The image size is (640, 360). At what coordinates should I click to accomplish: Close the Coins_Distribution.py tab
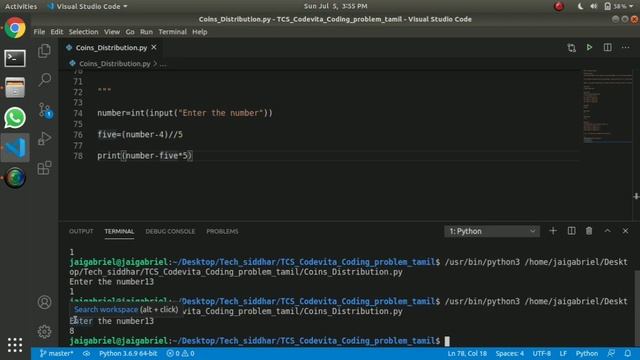click(154, 47)
